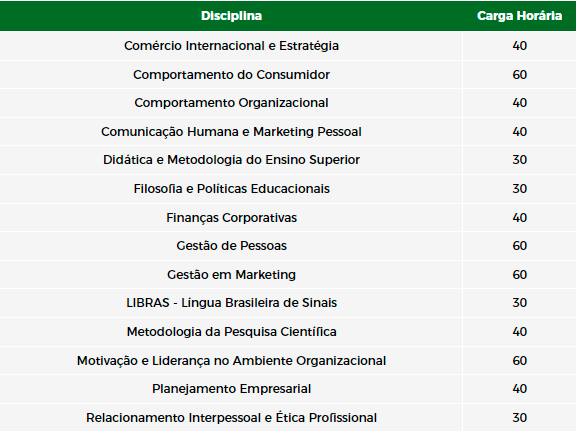Click Comunicação Humana e Marketing Pessoal
The image size is (576, 431).
[231, 132]
